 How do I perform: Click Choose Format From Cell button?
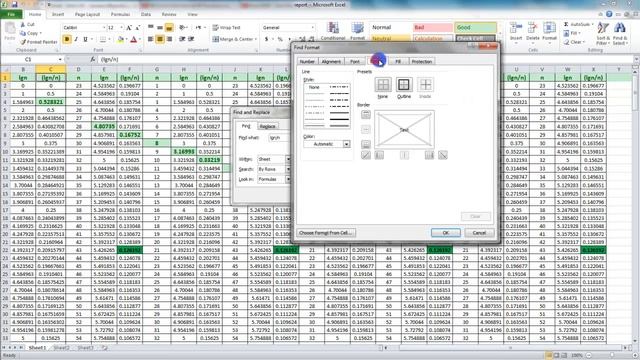(x=325, y=233)
